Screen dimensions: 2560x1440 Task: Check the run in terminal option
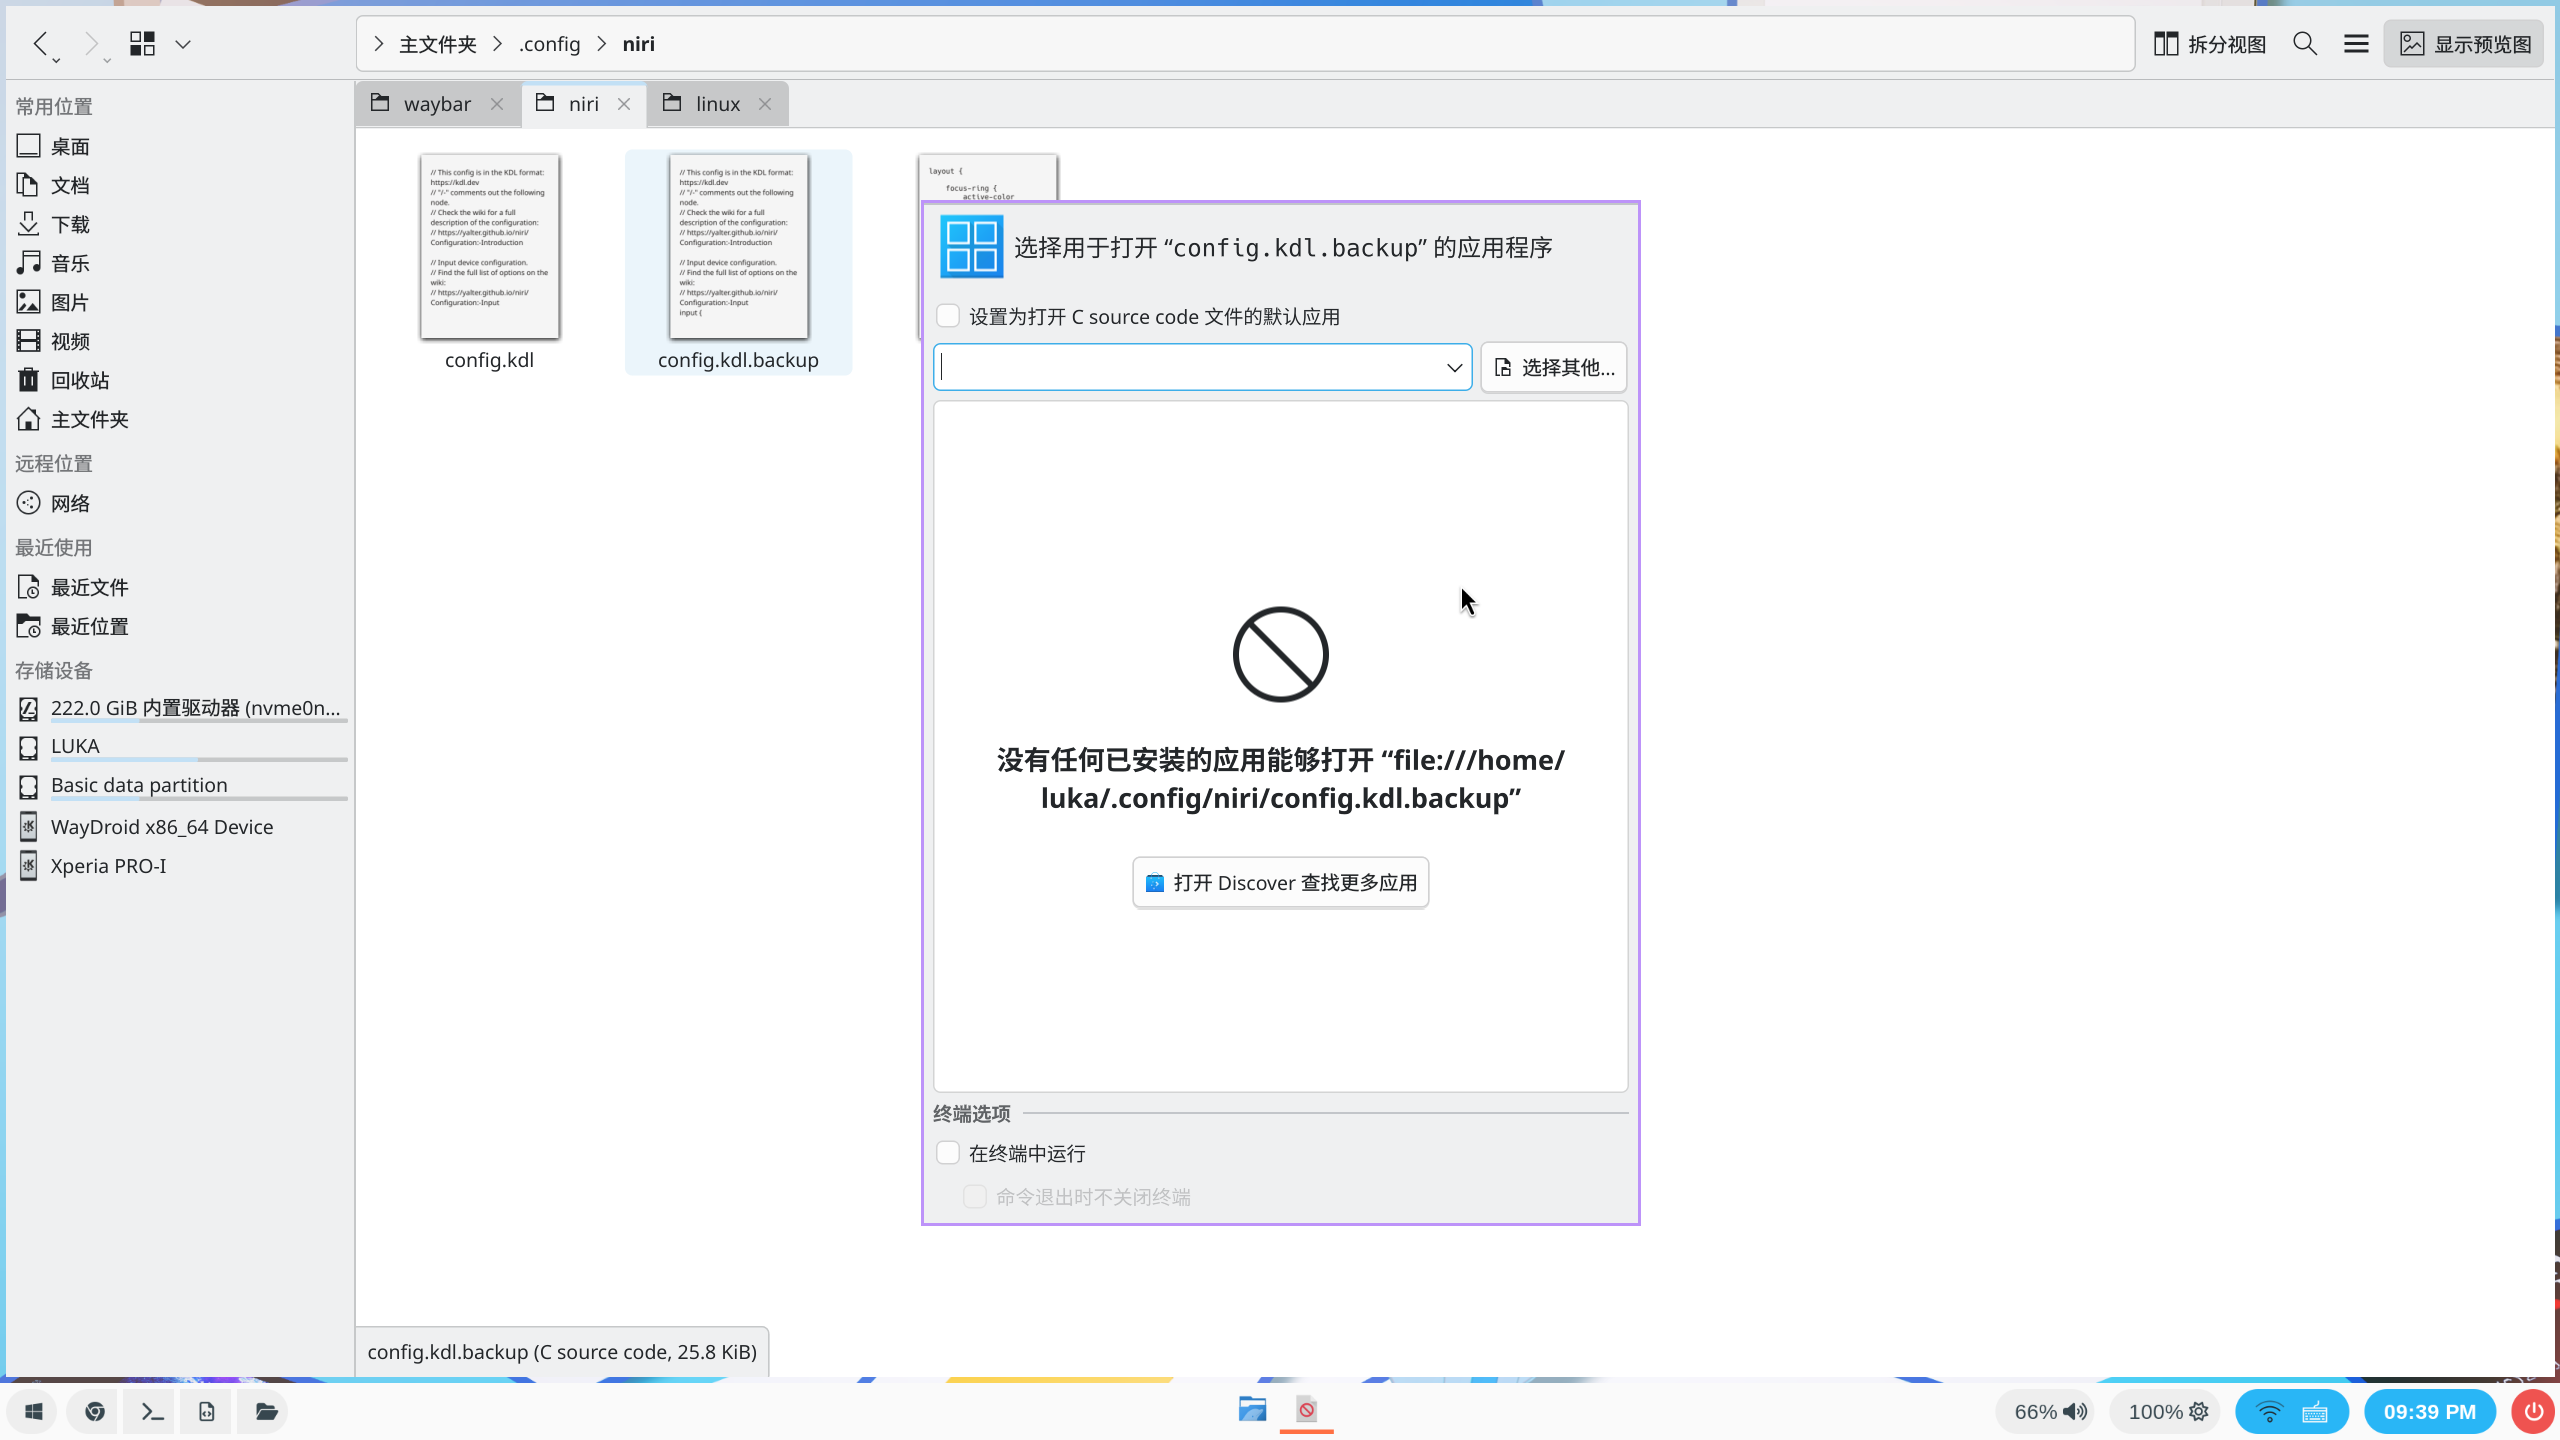coord(948,1153)
